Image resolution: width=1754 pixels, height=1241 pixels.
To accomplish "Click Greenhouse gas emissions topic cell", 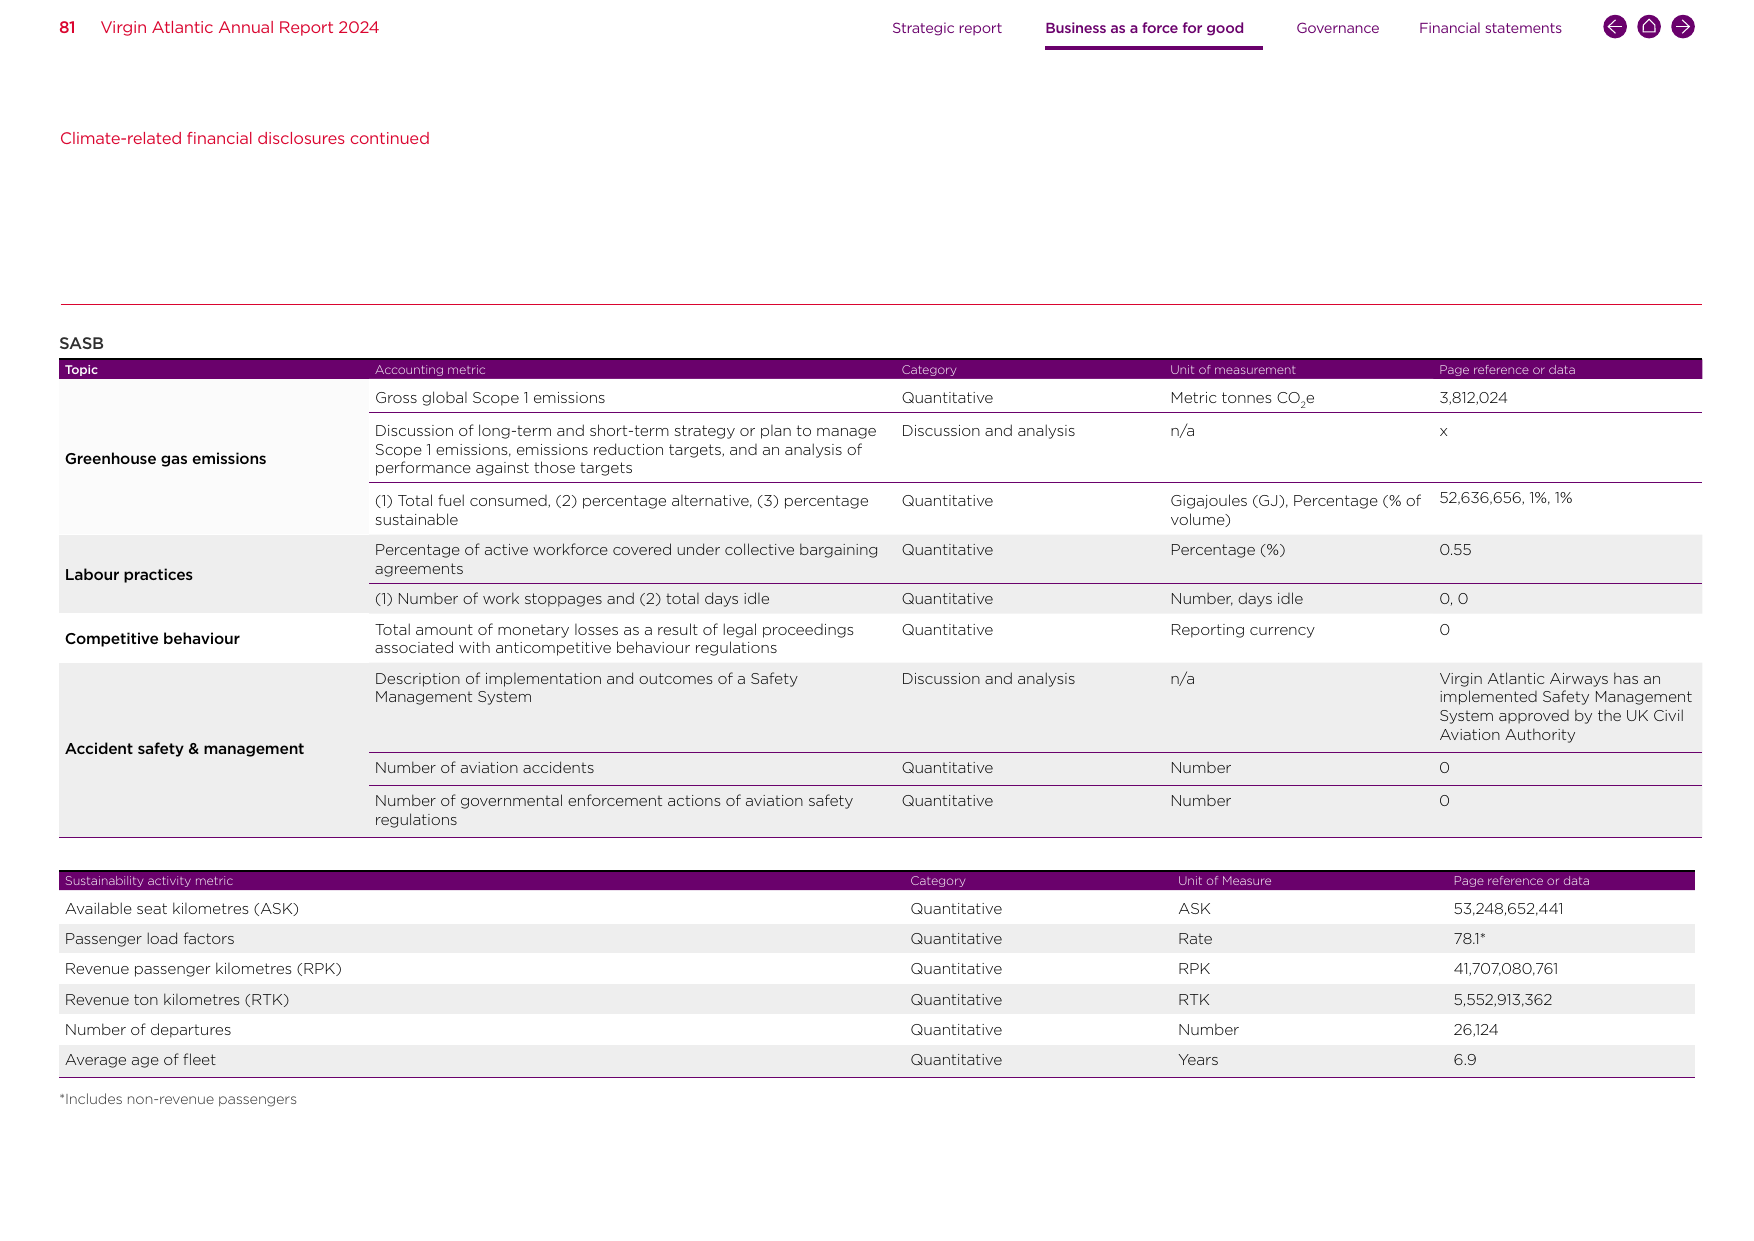I will pos(165,459).
